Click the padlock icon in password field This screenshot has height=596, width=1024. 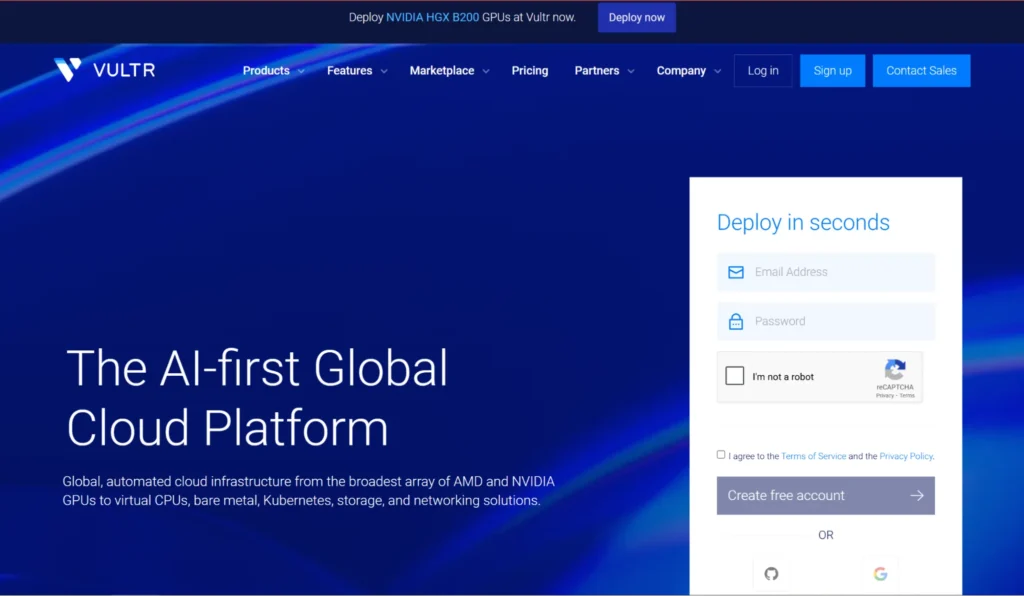click(x=736, y=322)
